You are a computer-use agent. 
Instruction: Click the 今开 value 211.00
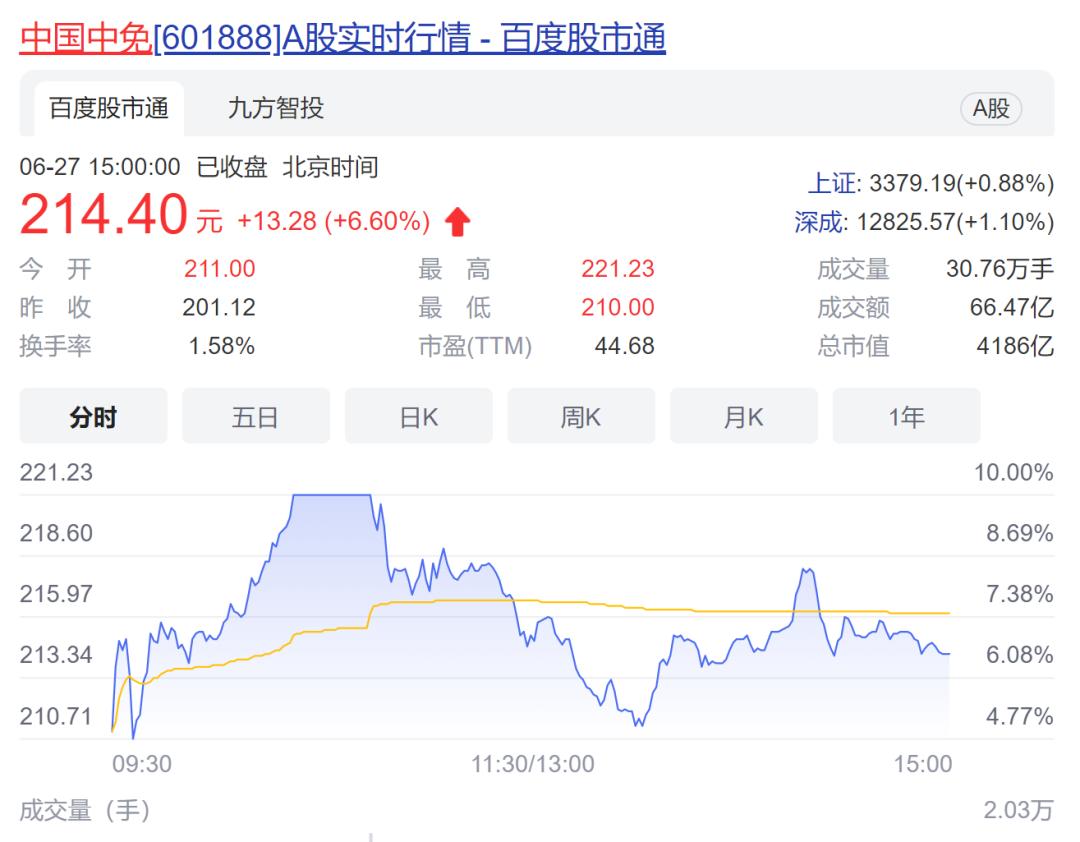tap(219, 269)
